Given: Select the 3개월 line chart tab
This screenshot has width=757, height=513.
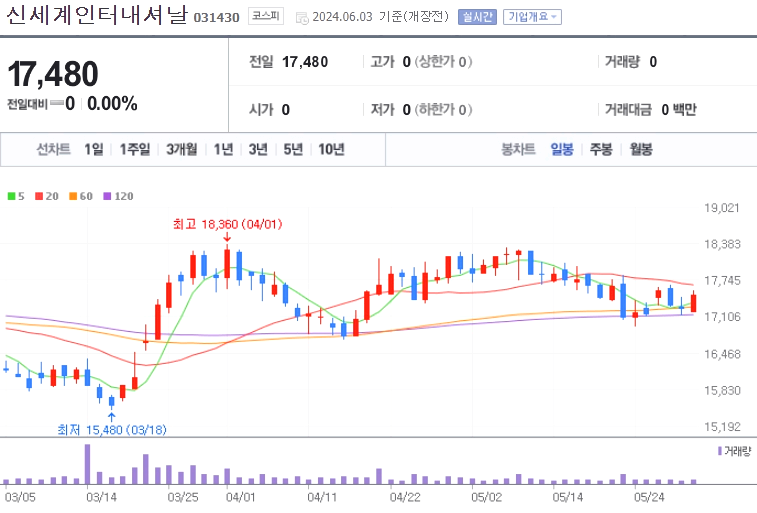Looking at the screenshot, I should (x=182, y=150).
